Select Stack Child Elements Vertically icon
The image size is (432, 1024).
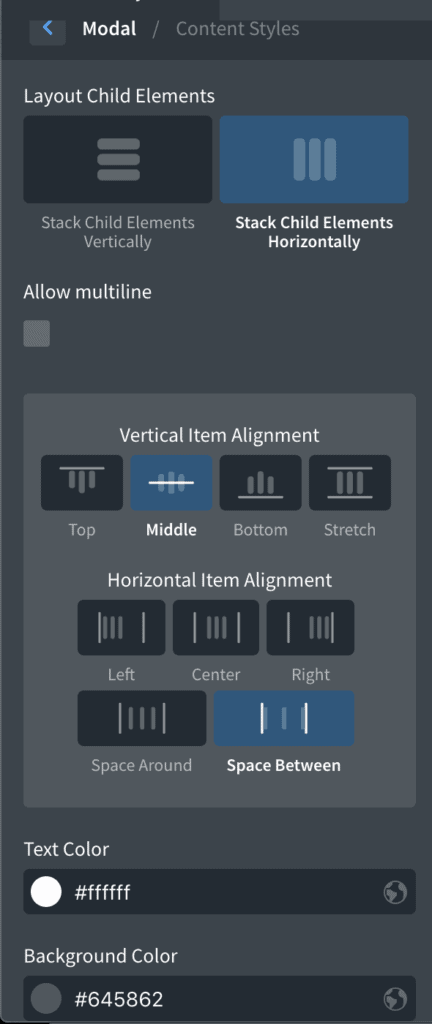click(x=117, y=159)
